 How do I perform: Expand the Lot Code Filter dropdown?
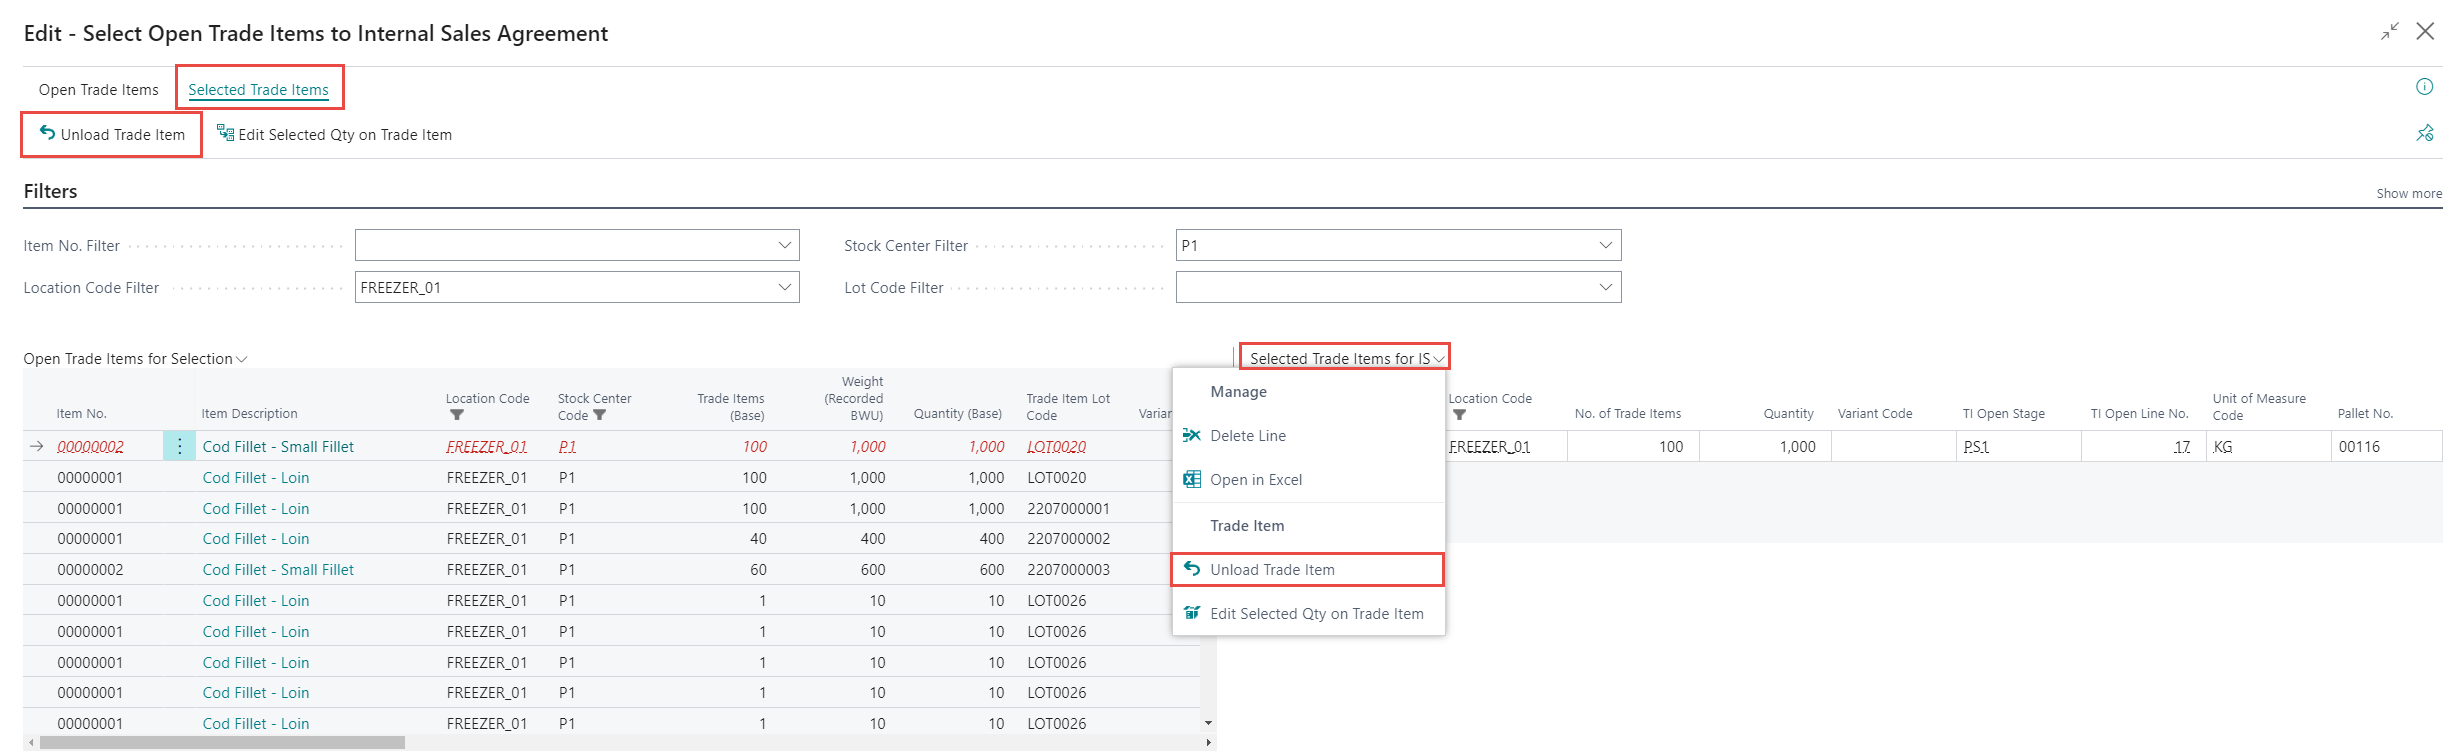[x=1605, y=287]
